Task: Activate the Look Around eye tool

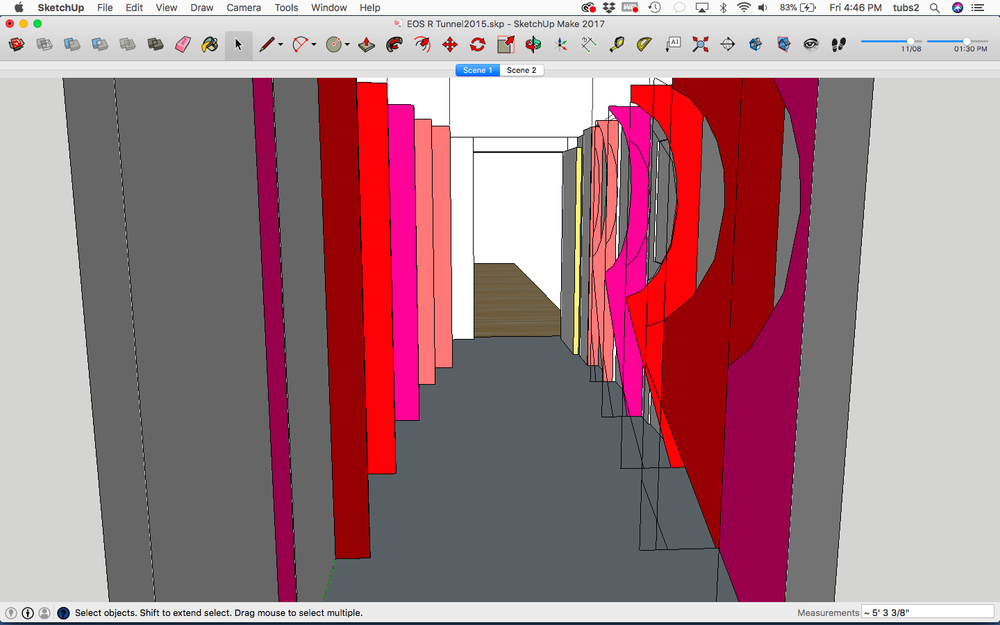Action: pos(811,45)
